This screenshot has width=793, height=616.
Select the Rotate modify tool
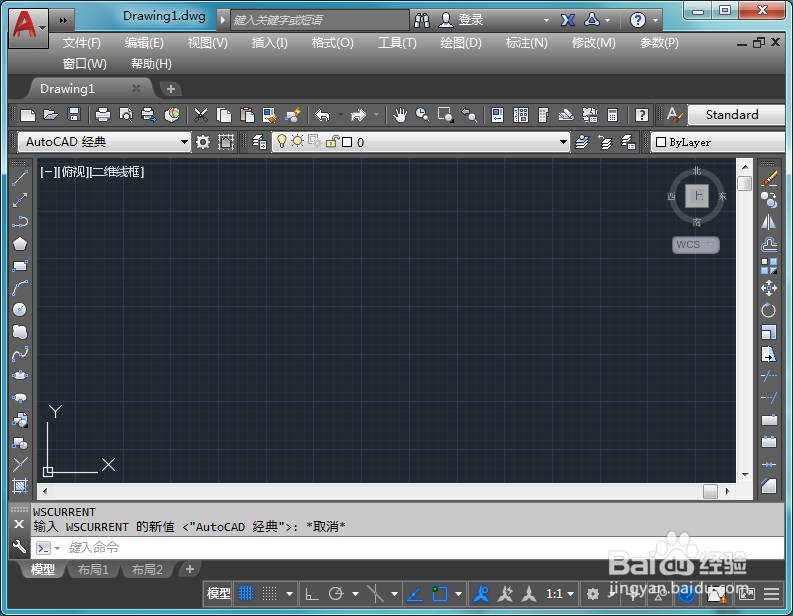[x=769, y=310]
